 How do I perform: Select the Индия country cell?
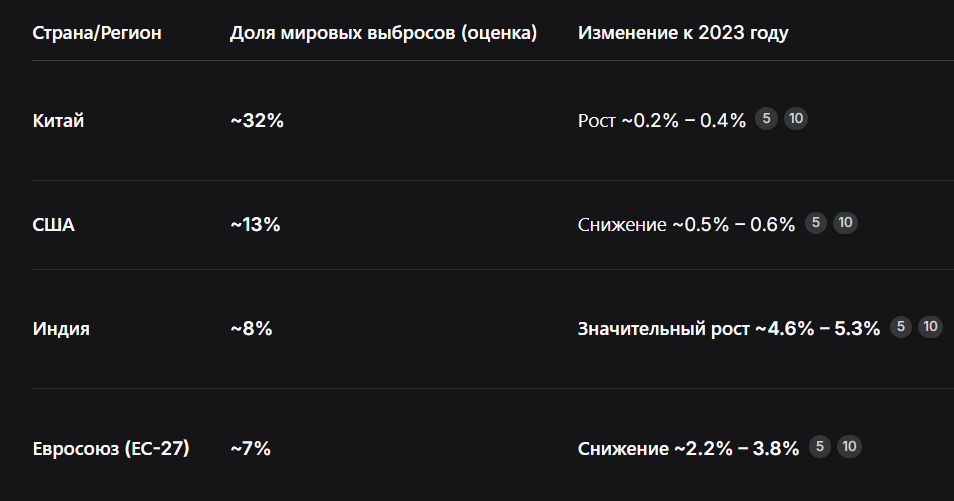(61, 329)
